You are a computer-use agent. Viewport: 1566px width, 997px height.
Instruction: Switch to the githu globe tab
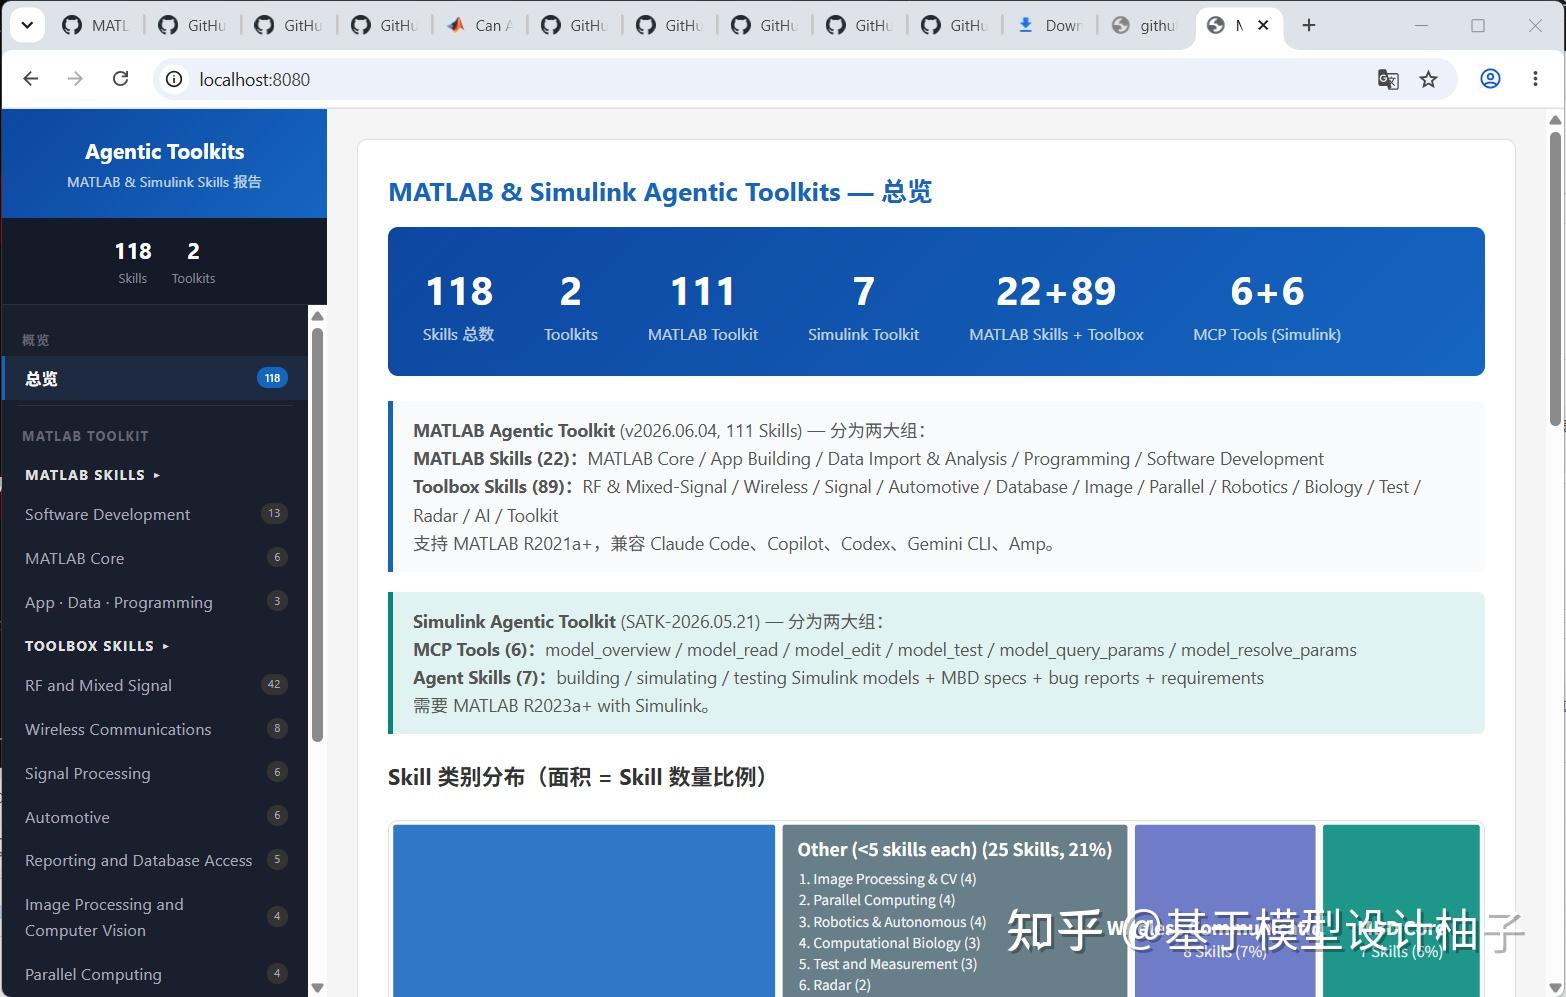click(1146, 25)
